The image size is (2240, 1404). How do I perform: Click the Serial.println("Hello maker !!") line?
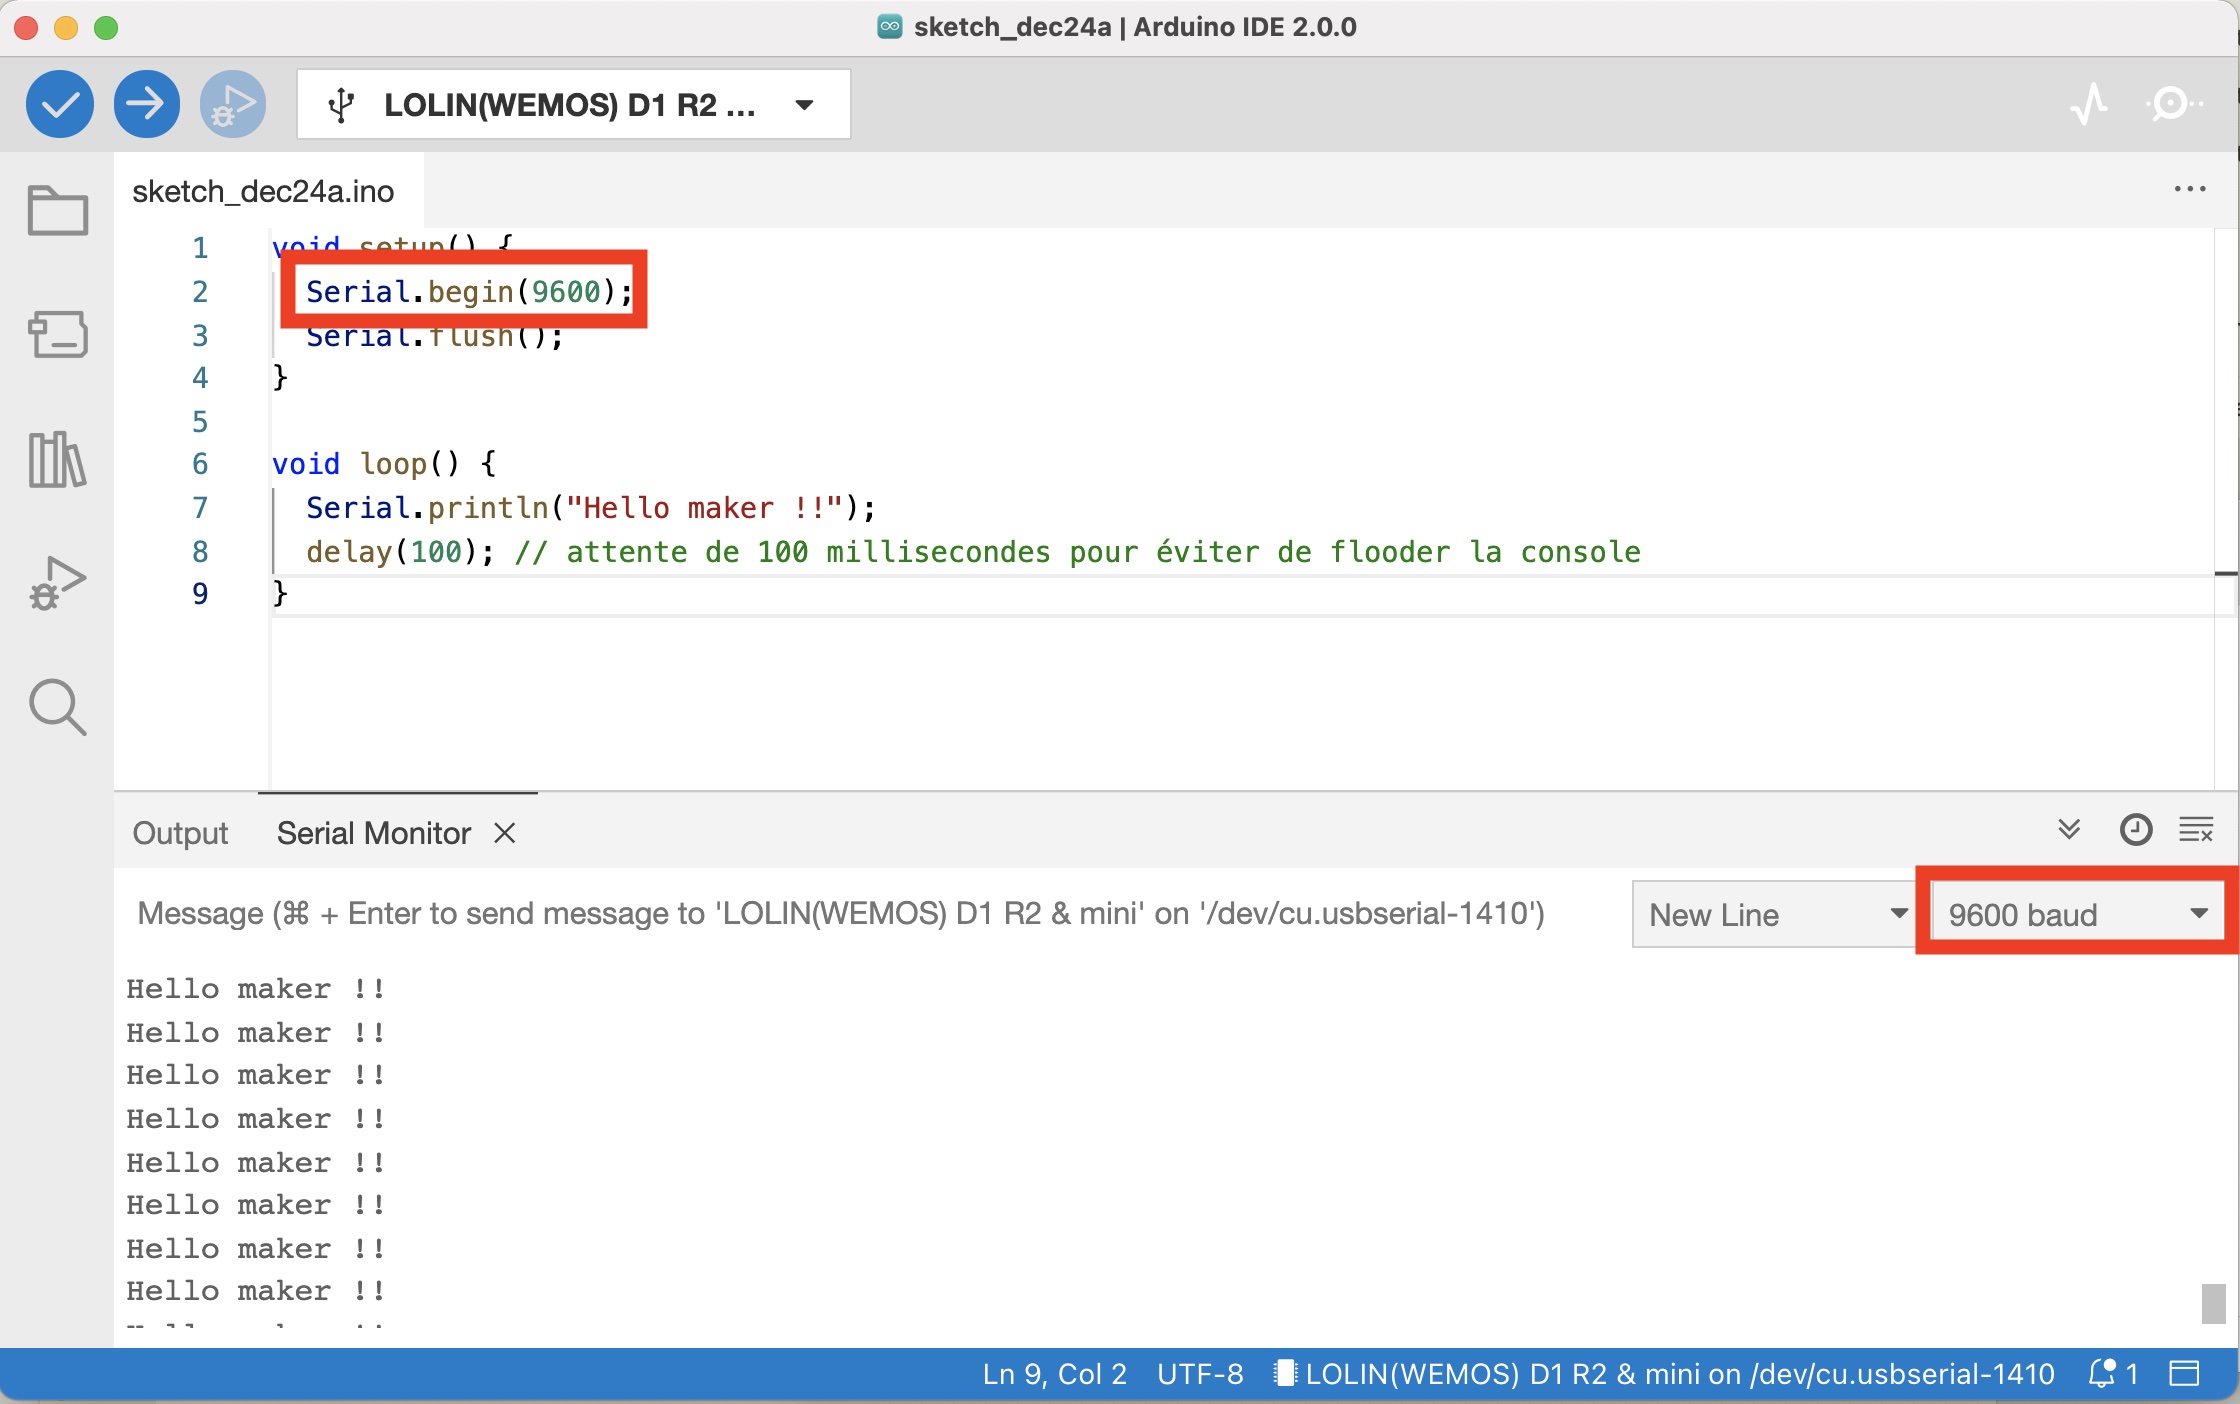click(590, 508)
